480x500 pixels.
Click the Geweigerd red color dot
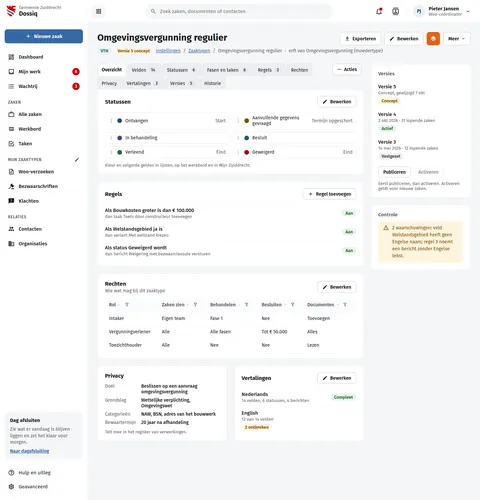pos(247,152)
